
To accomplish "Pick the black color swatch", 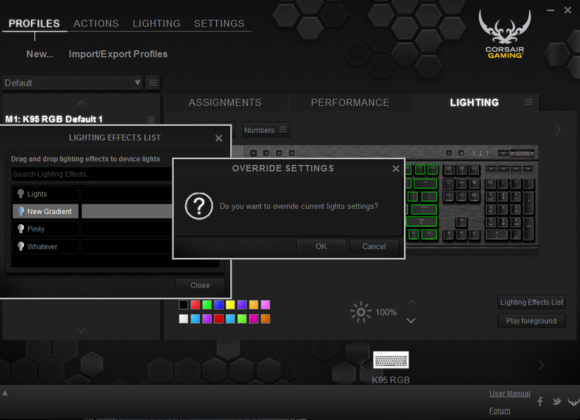I will [183, 305].
